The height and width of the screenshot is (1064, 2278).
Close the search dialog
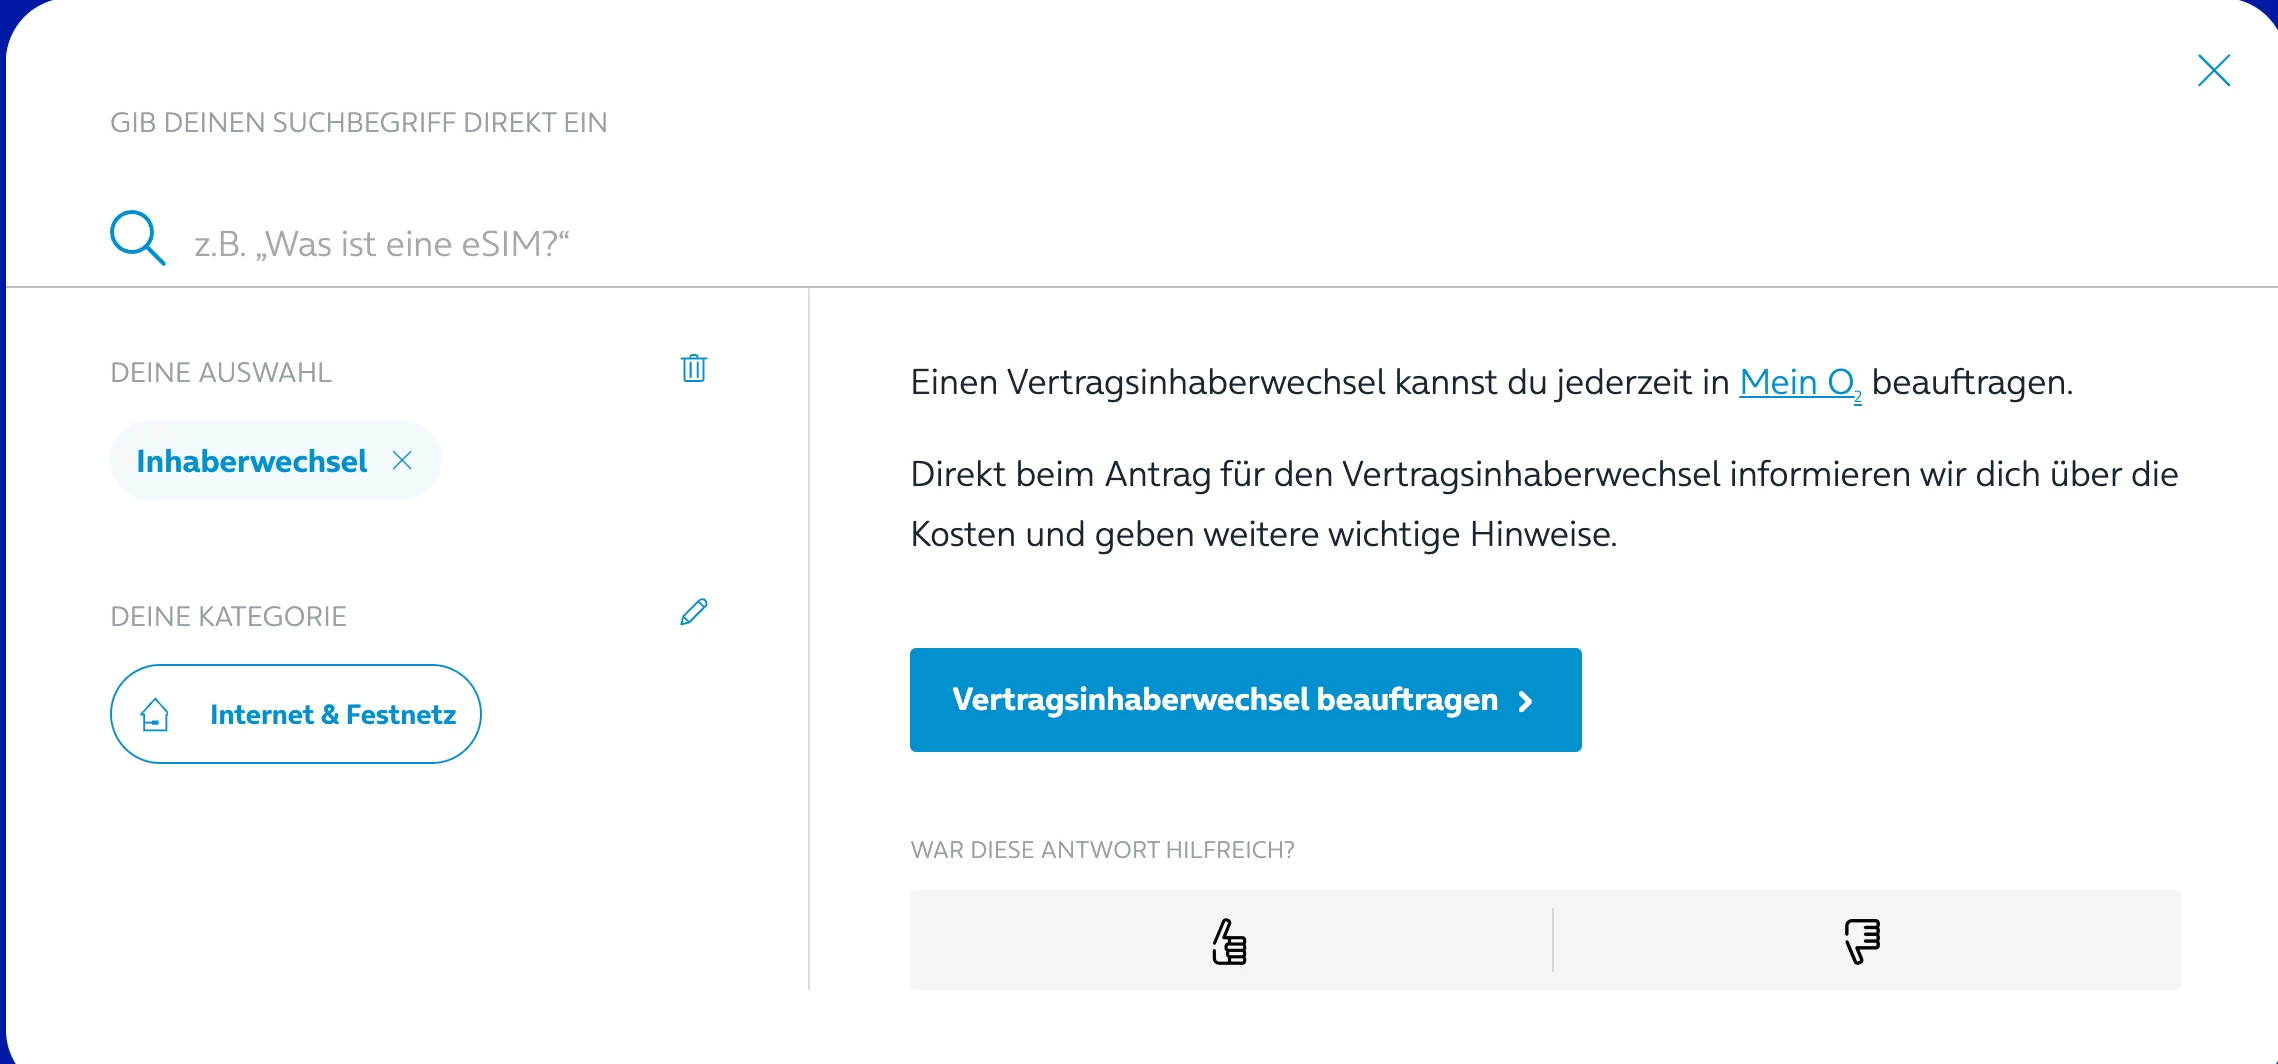click(2213, 71)
